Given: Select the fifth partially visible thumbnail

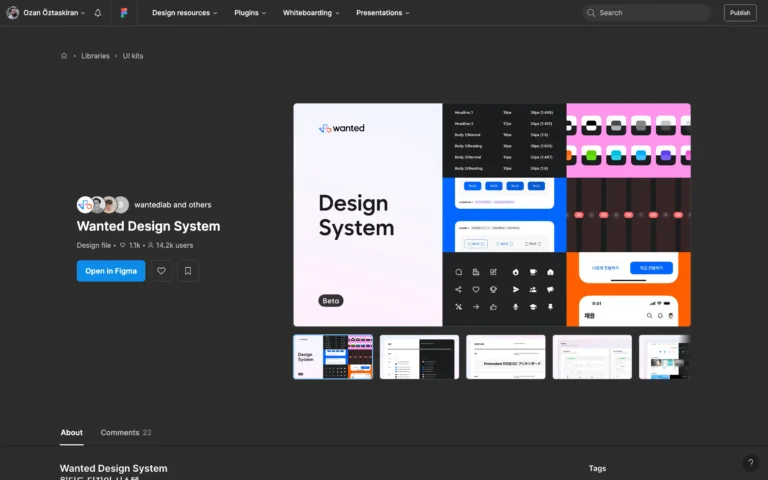Looking at the screenshot, I should (x=665, y=357).
